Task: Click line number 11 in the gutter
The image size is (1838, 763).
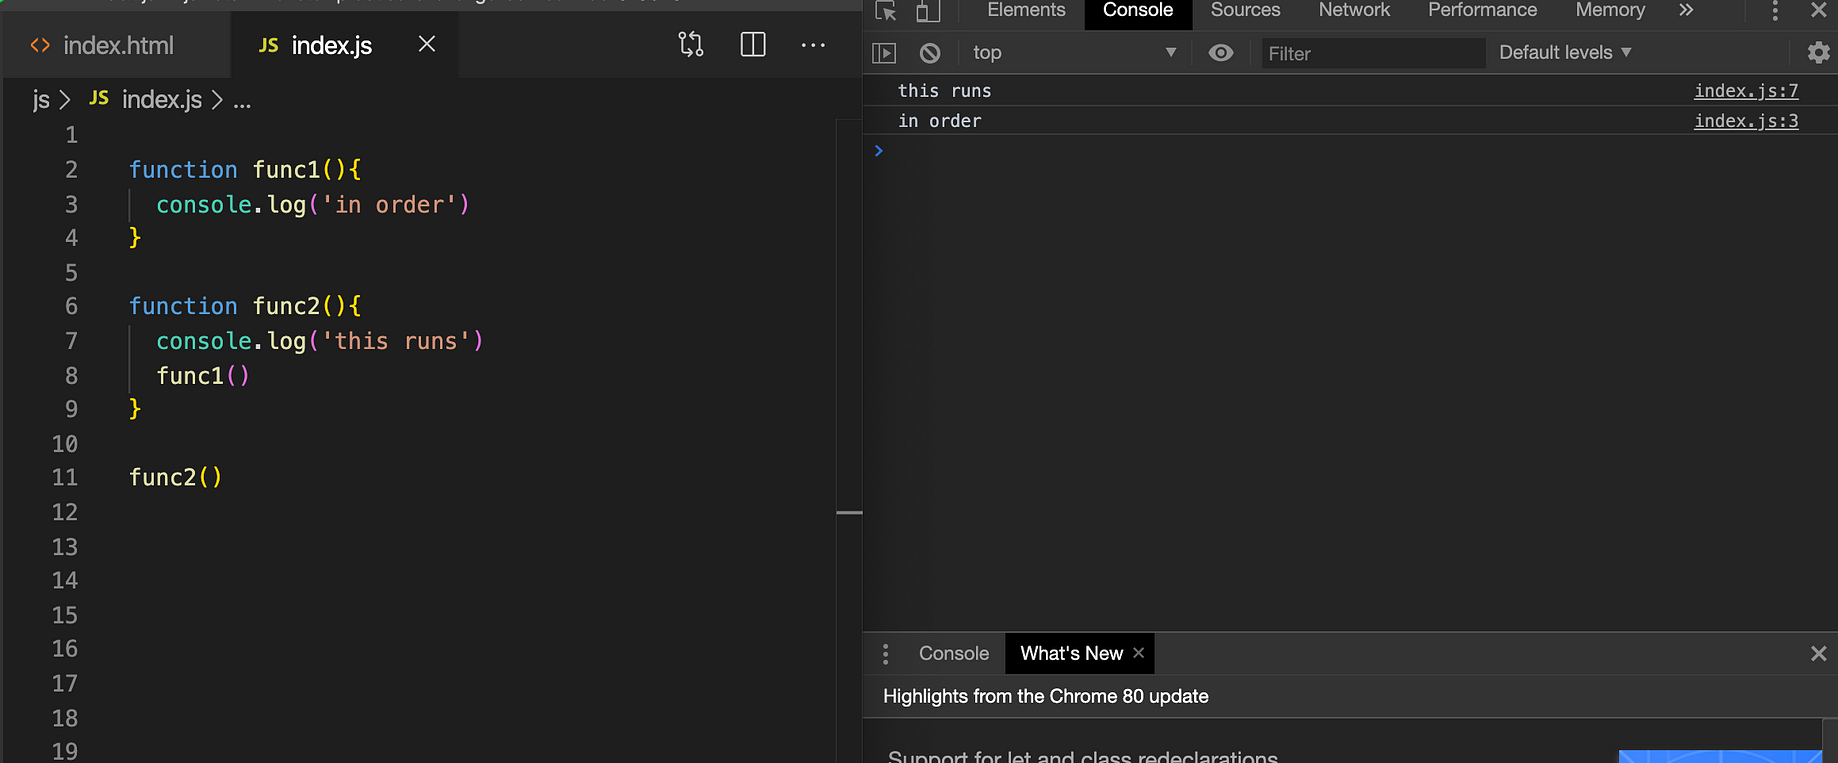Action: click(x=65, y=478)
